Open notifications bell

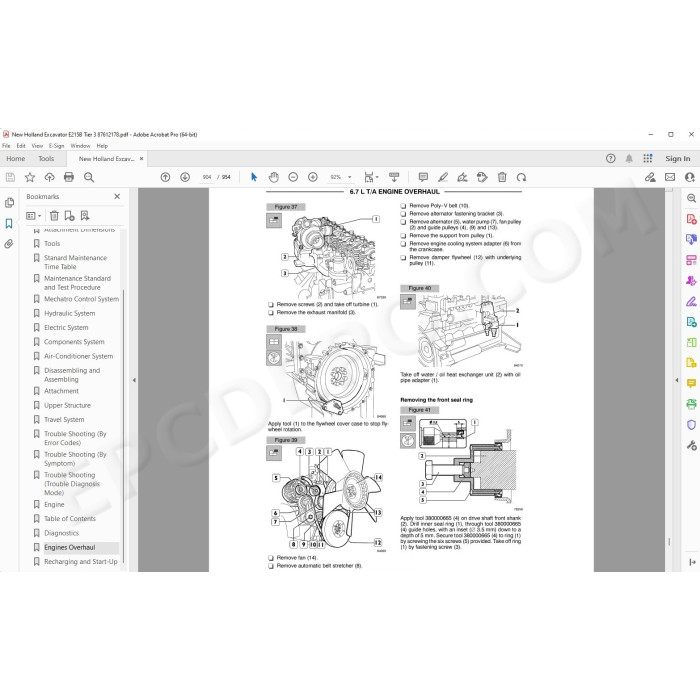[629, 158]
